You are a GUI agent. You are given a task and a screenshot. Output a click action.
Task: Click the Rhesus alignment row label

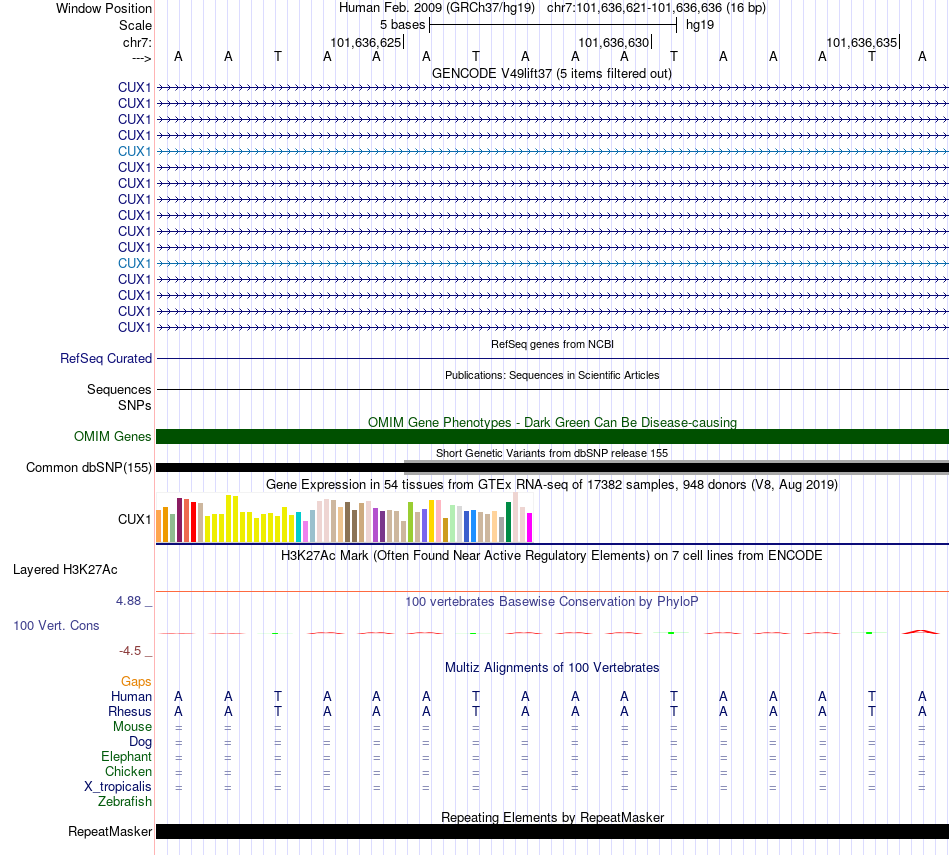(x=130, y=711)
